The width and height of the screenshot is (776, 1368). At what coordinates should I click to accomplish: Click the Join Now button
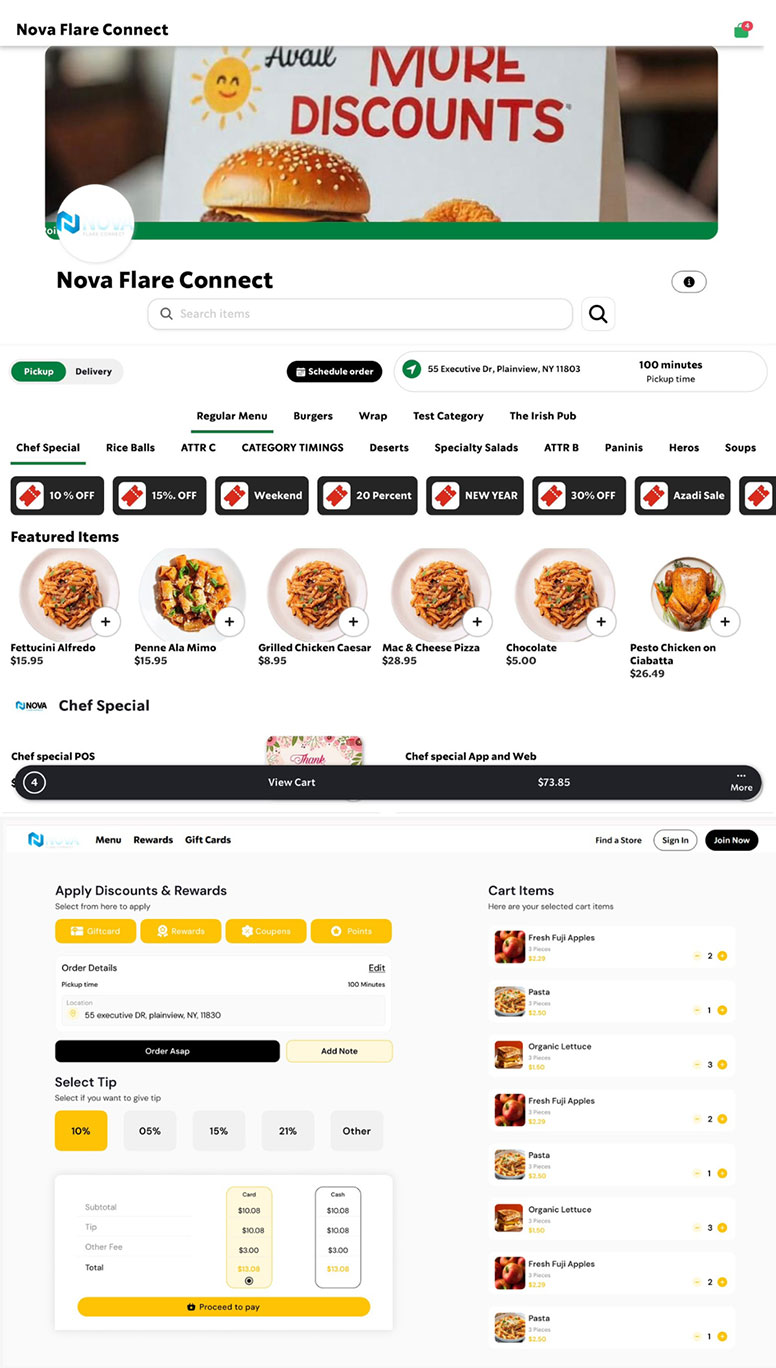732,840
